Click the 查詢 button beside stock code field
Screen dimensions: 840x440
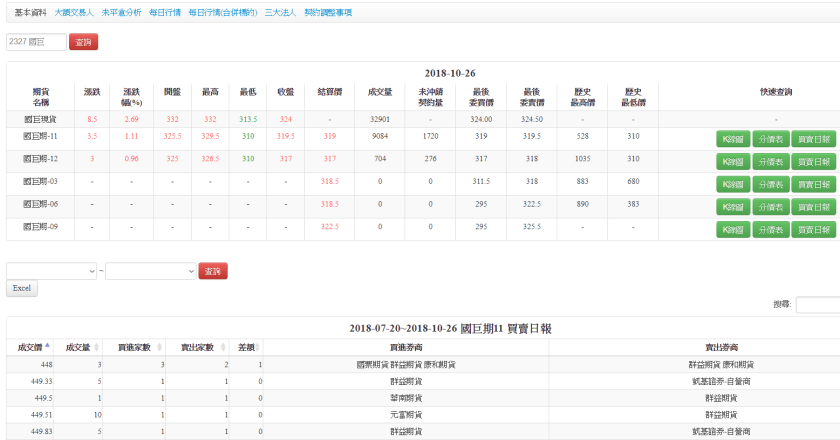[x=84, y=42]
